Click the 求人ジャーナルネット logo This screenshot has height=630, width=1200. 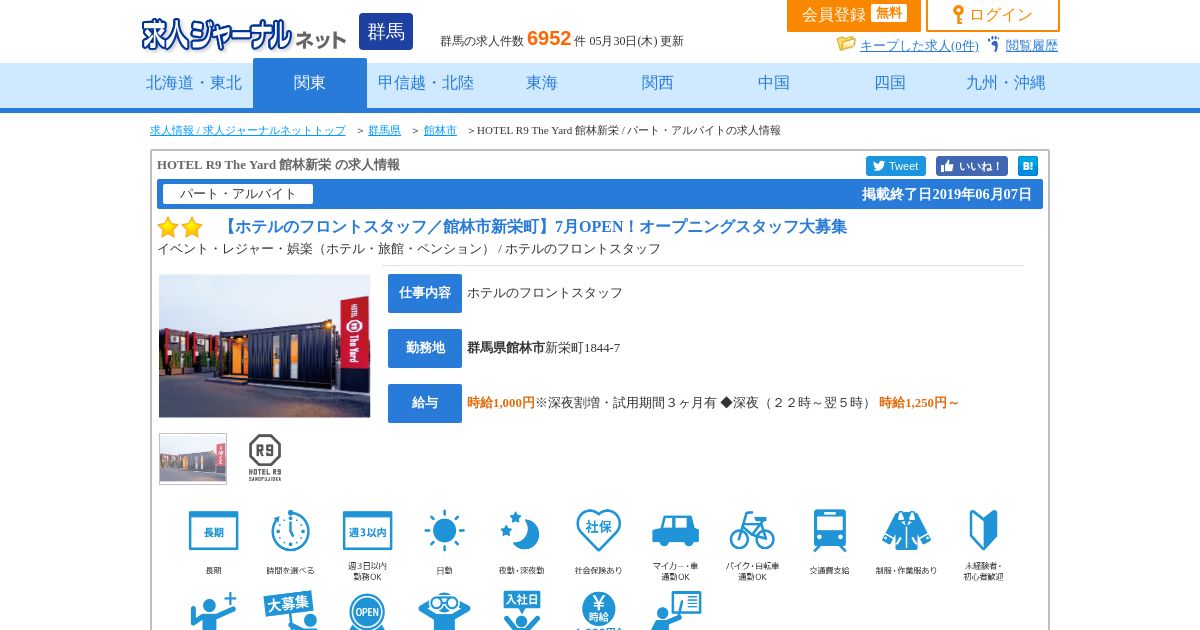[x=244, y=34]
